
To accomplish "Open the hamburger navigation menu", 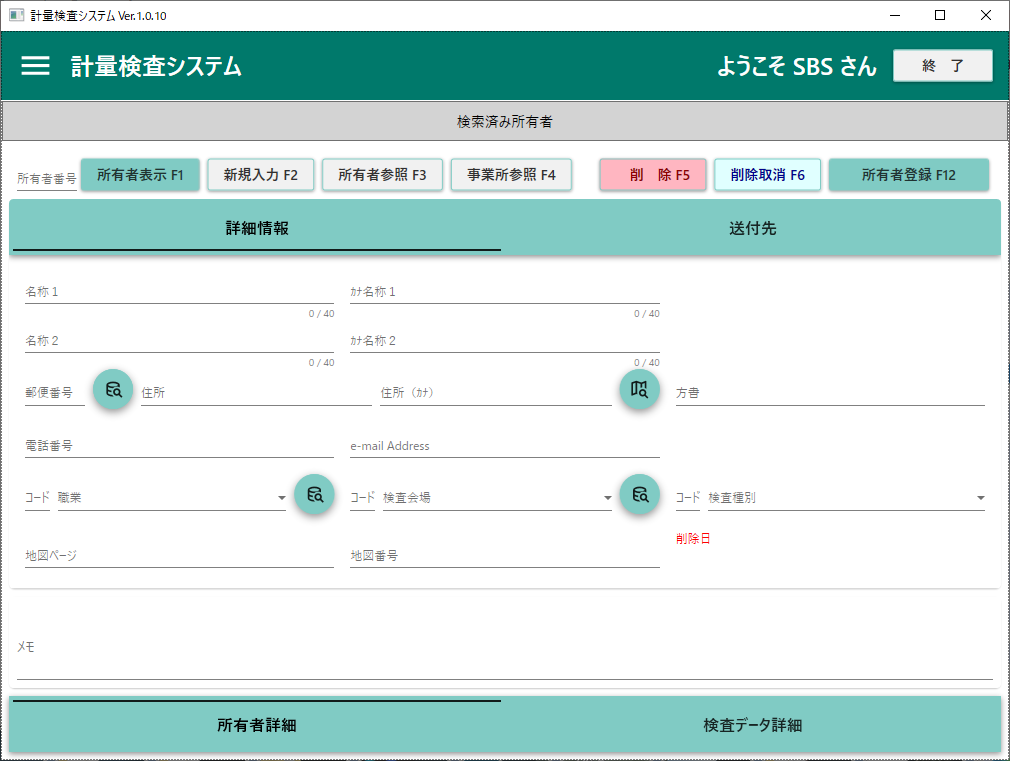I will click(36, 66).
